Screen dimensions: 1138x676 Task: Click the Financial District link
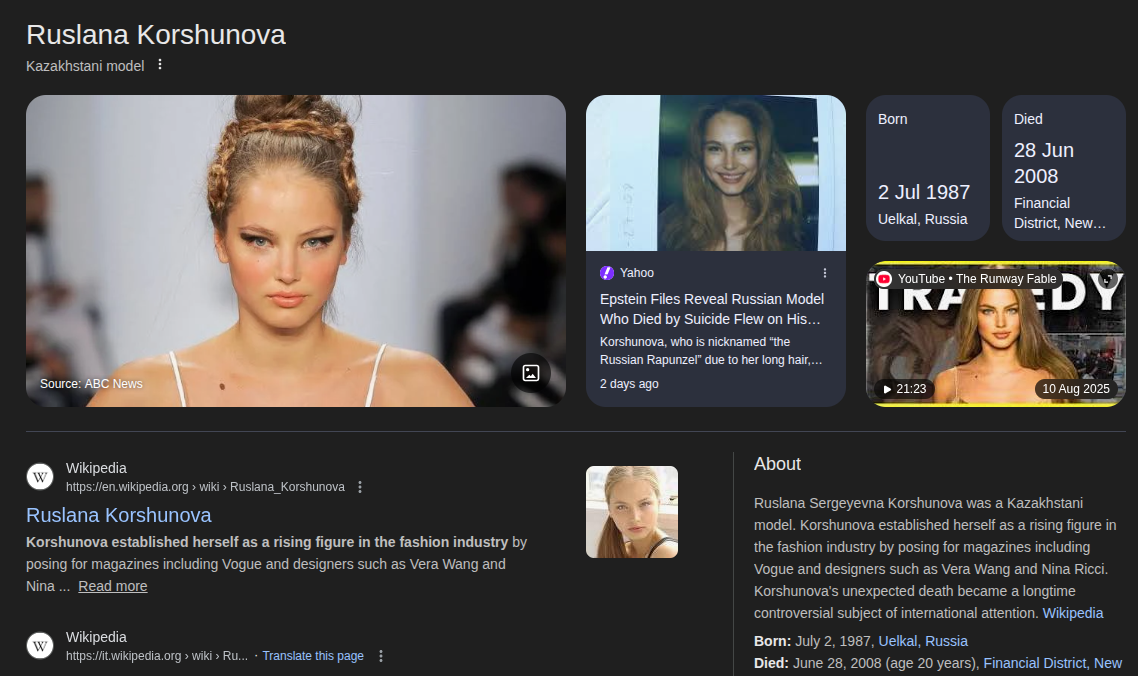click(1034, 663)
